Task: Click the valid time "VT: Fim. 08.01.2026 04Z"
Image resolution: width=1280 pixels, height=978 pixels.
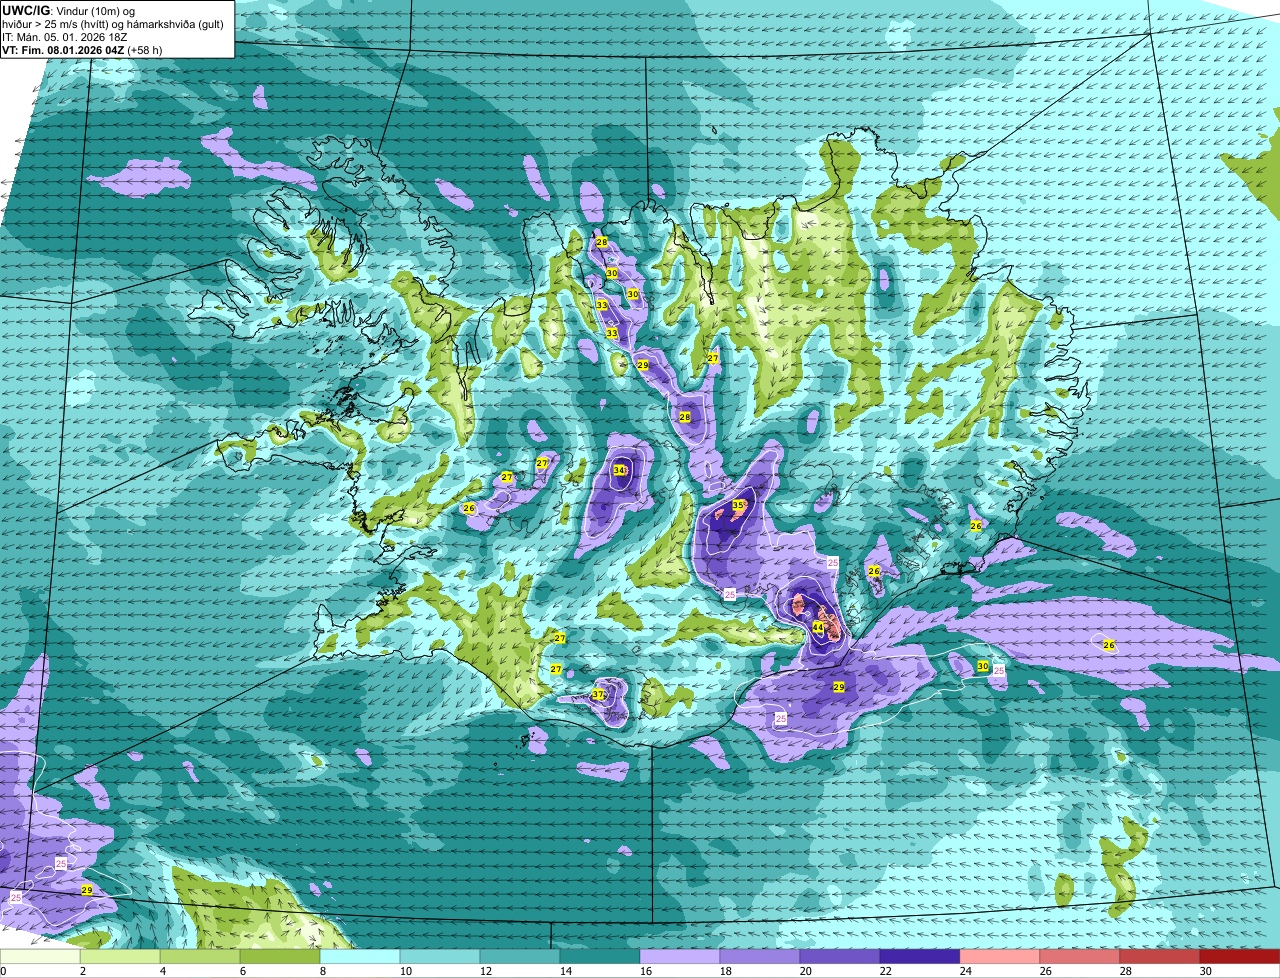Action: [x=62, y=50]
